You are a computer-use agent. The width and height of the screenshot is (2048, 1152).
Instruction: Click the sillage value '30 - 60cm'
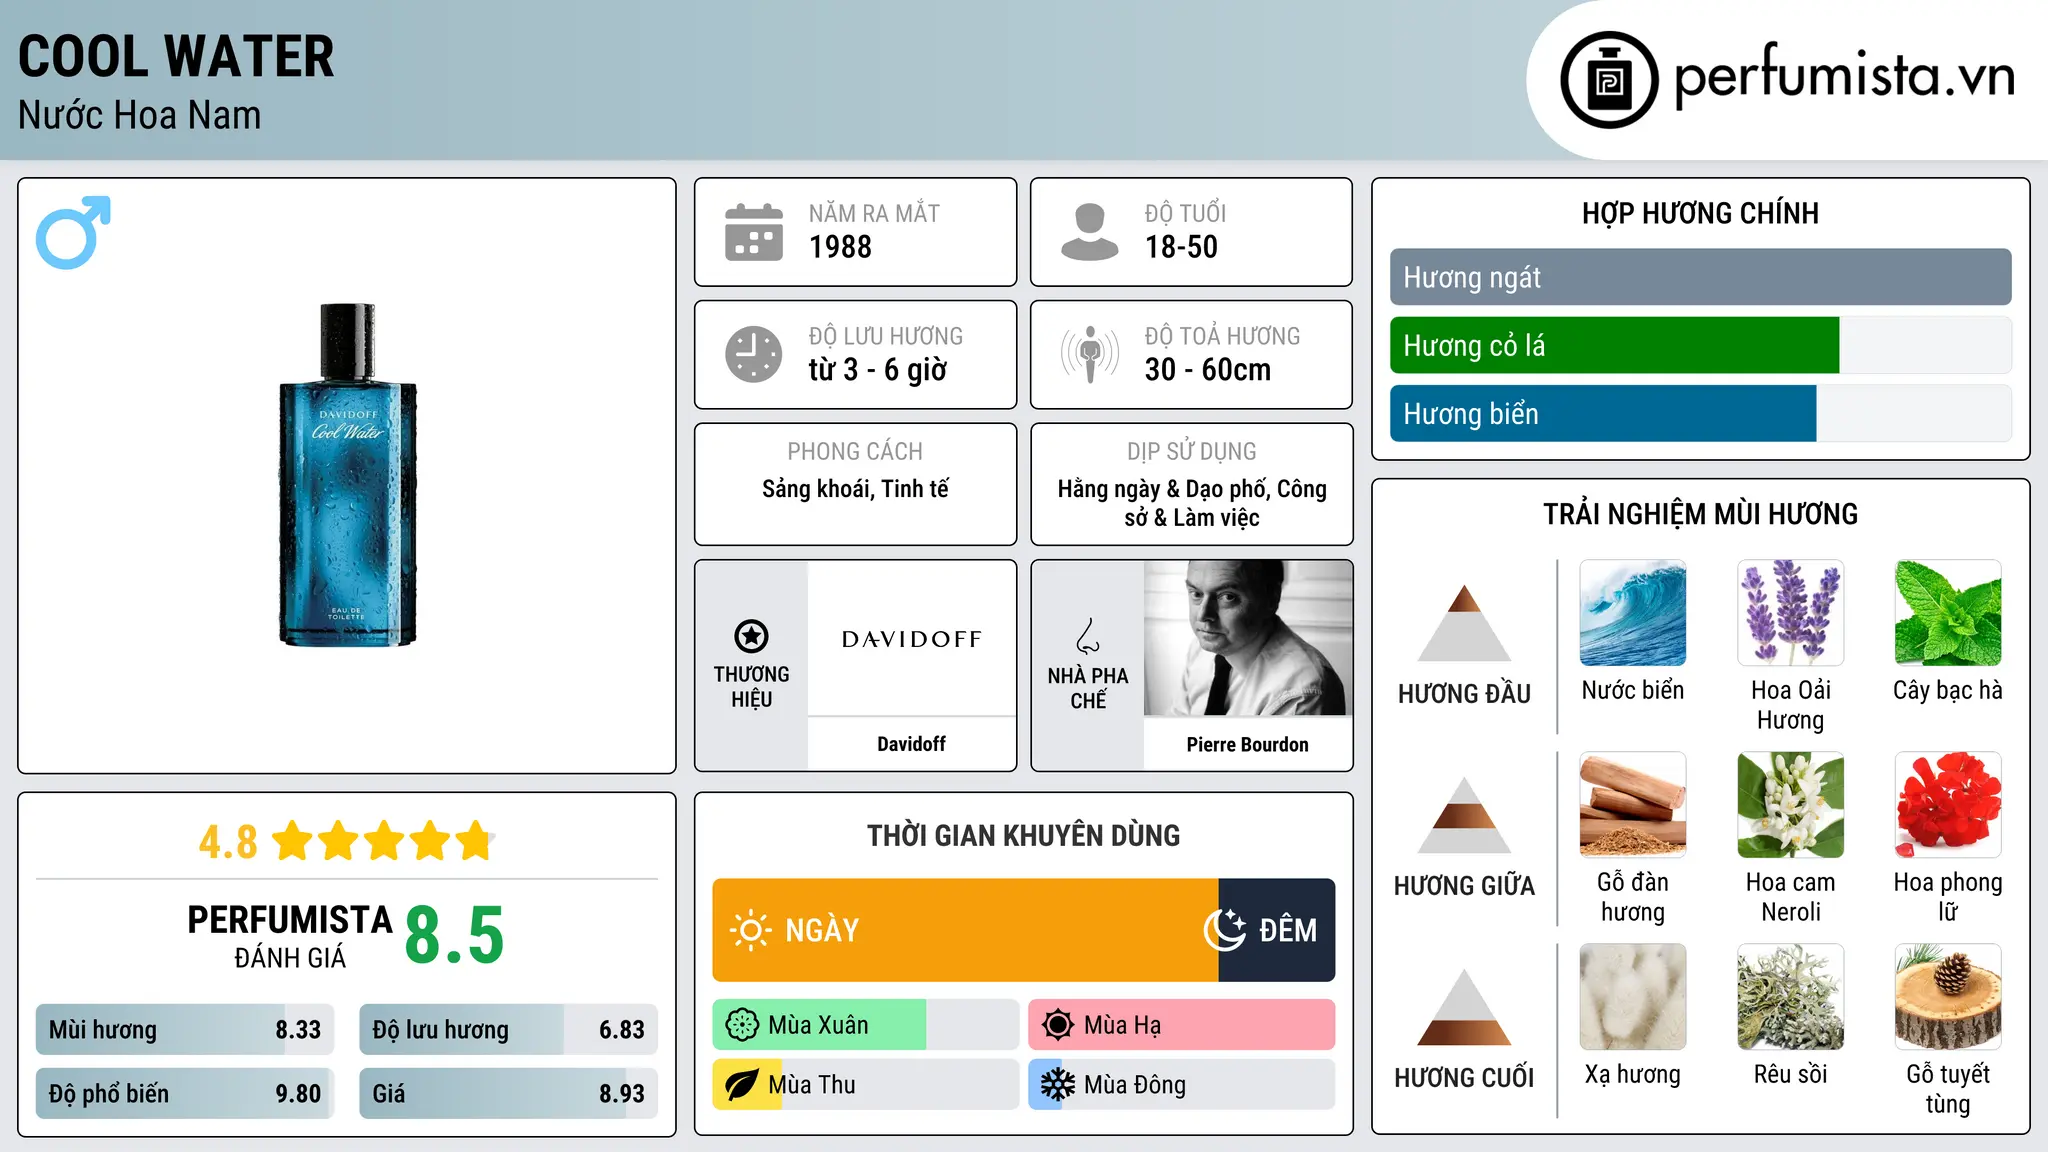pyautogui.click(x=1208, y=370)
